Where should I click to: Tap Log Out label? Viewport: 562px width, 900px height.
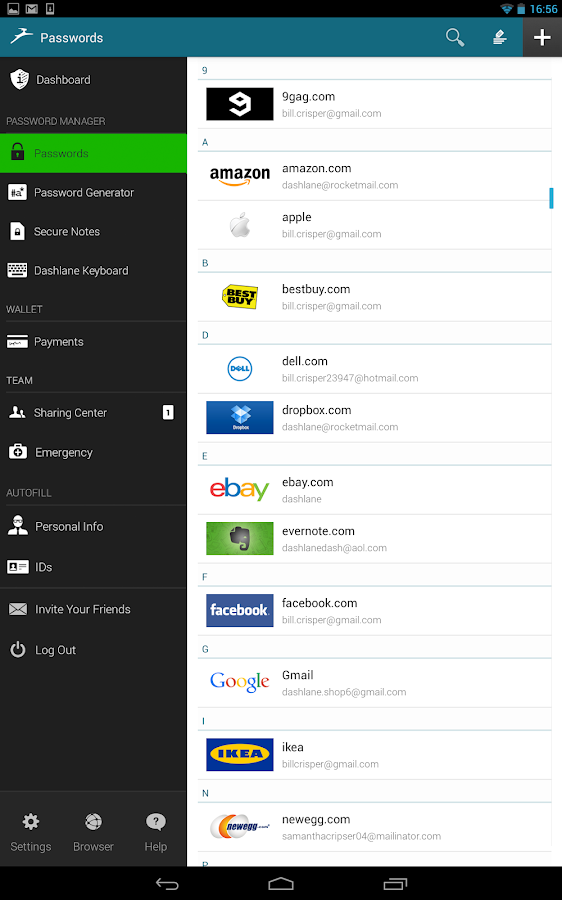[55, 650]
